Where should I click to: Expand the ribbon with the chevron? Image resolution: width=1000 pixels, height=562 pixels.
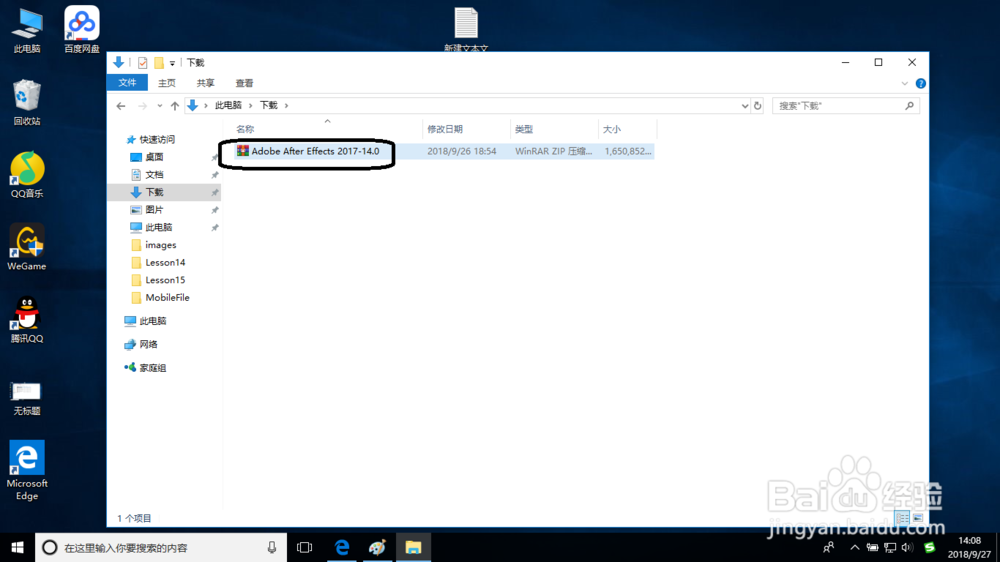904,84
